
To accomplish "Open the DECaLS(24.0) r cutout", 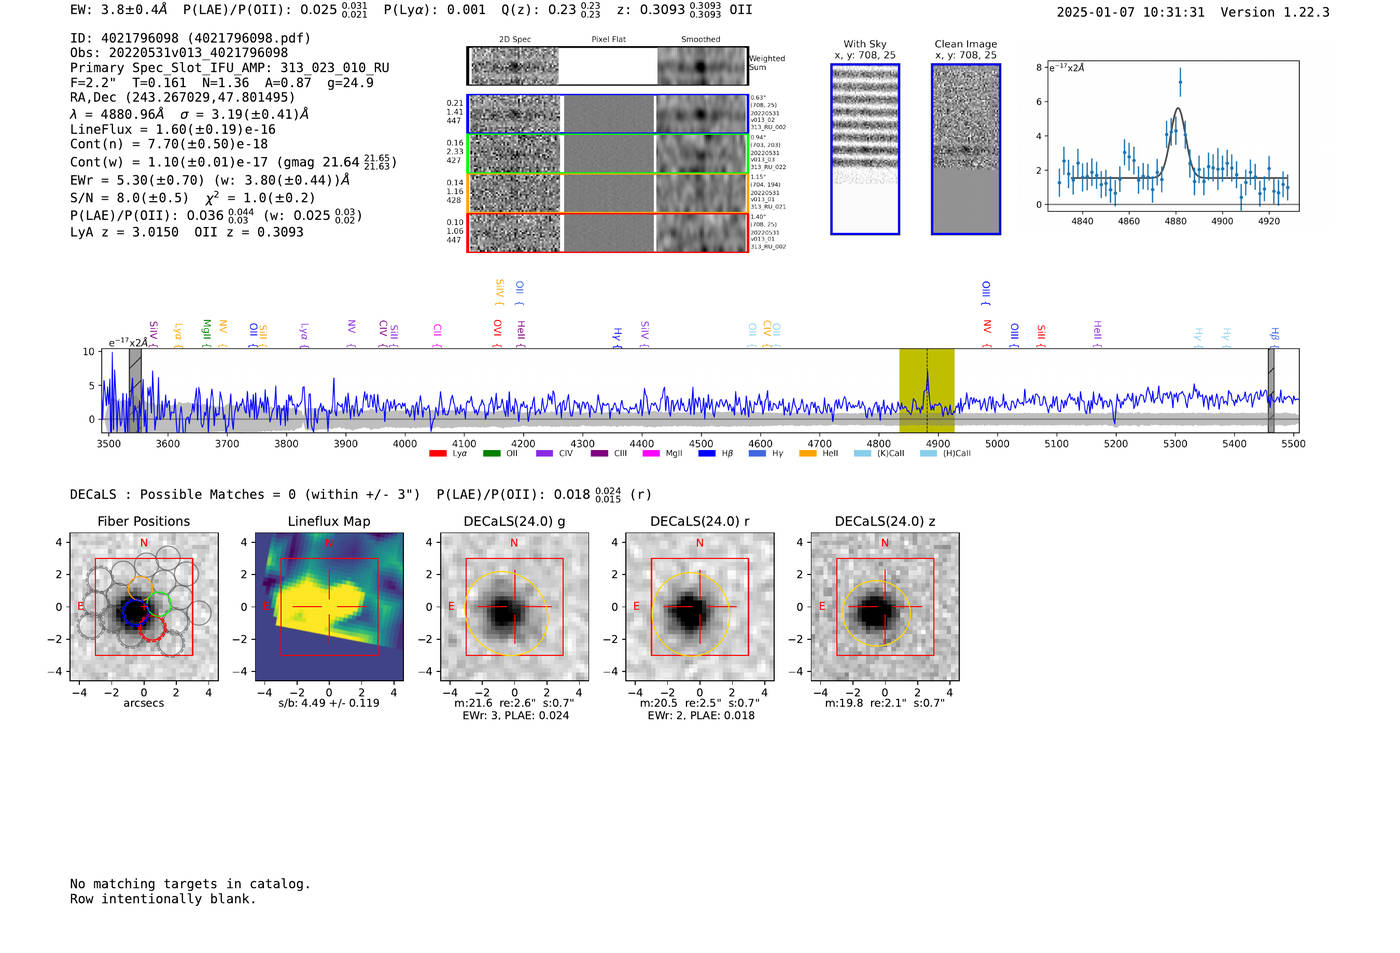I will tap(699, 606).
